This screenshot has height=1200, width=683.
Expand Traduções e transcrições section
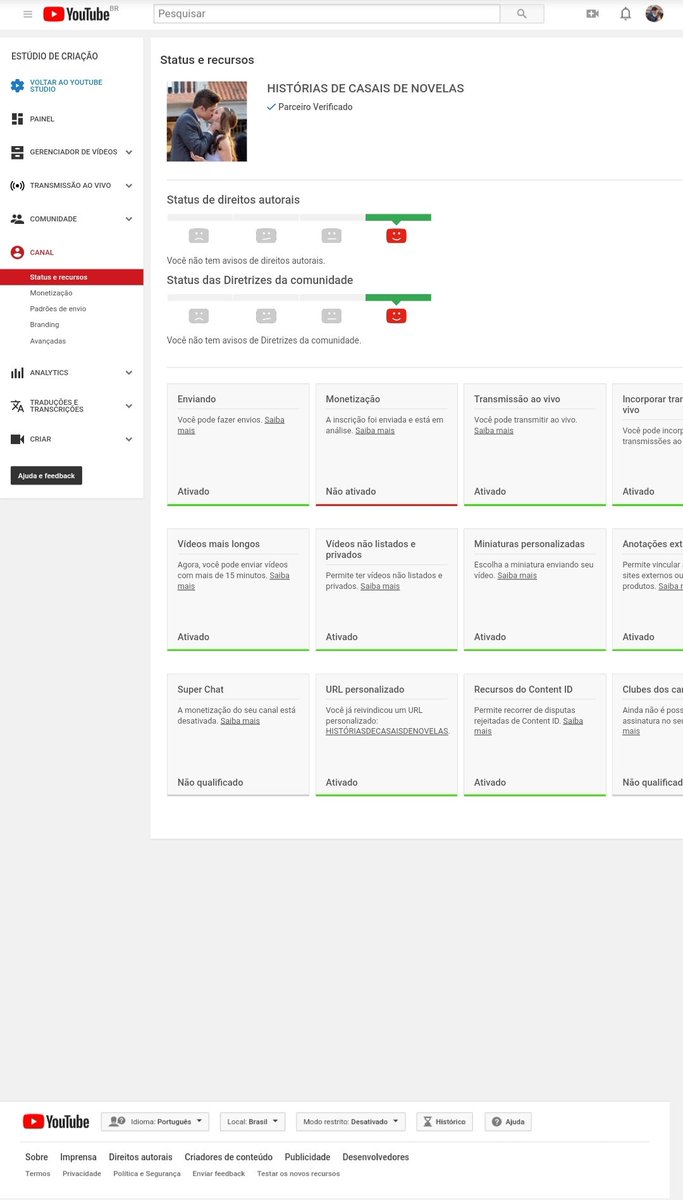[x=129, y=406]
